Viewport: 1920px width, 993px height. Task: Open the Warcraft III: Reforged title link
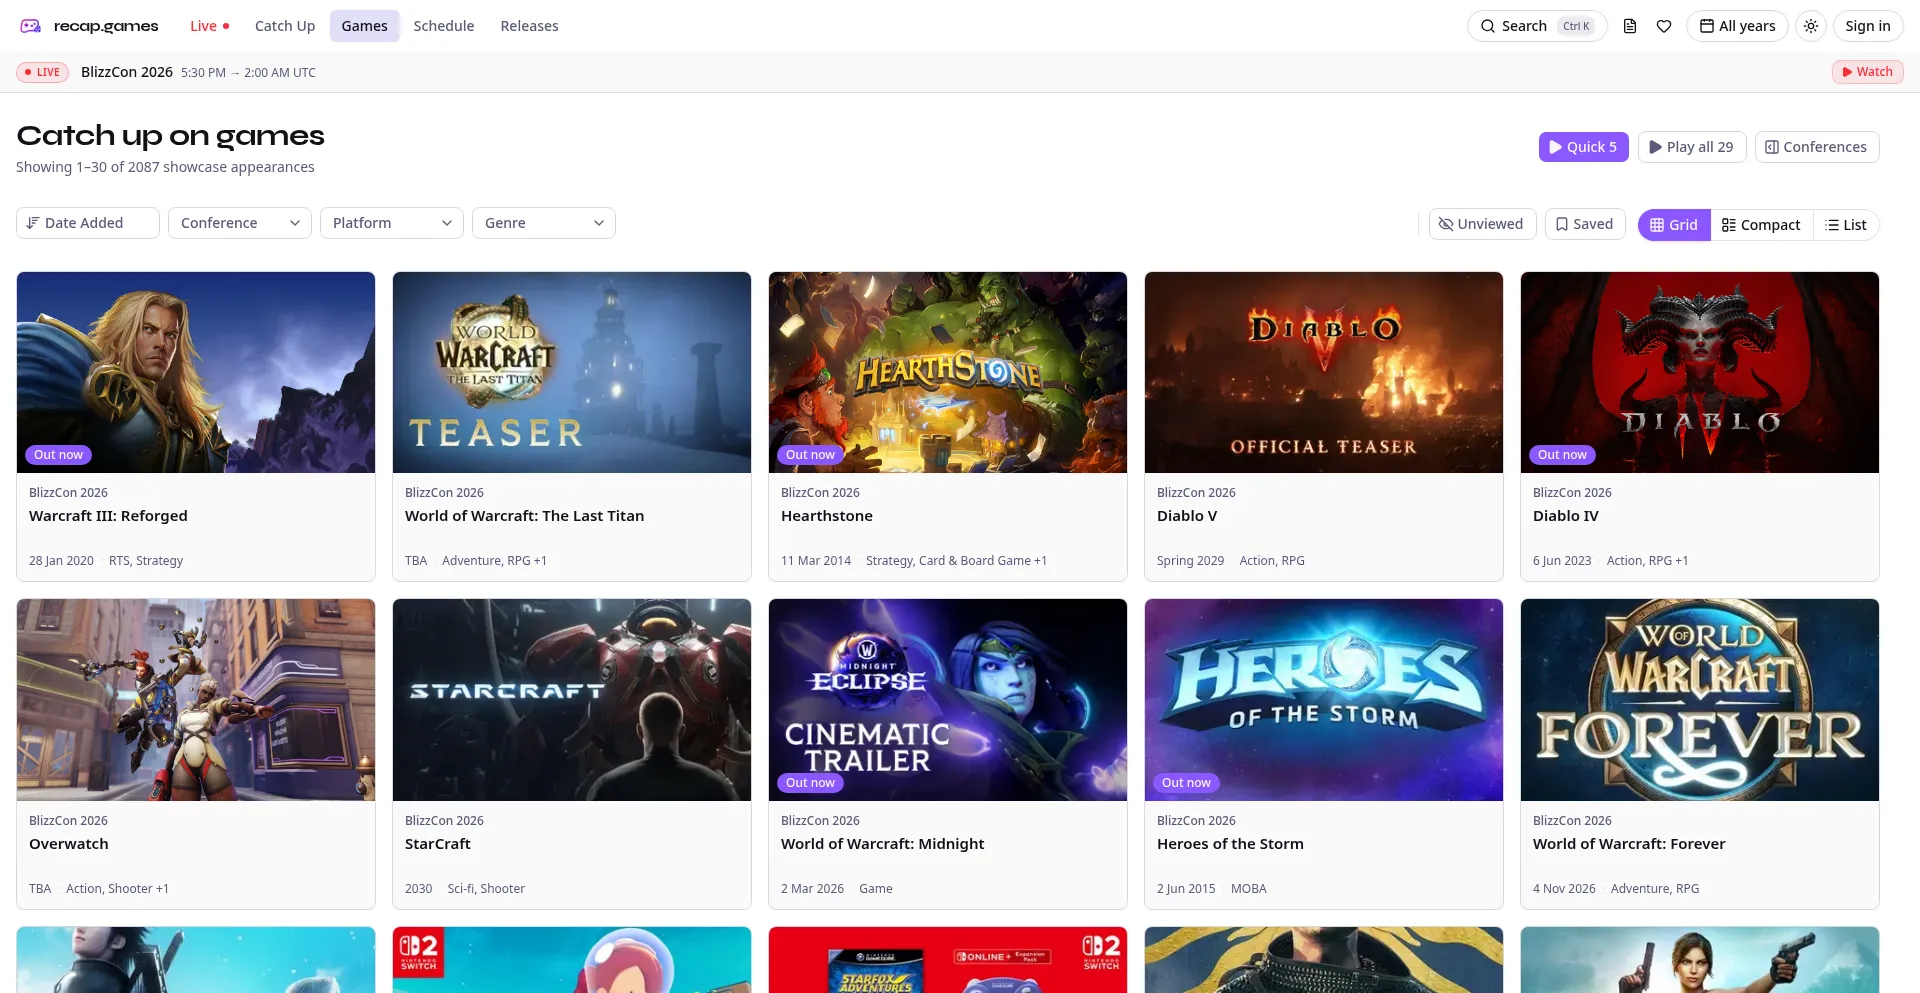(x=108, y=516)
